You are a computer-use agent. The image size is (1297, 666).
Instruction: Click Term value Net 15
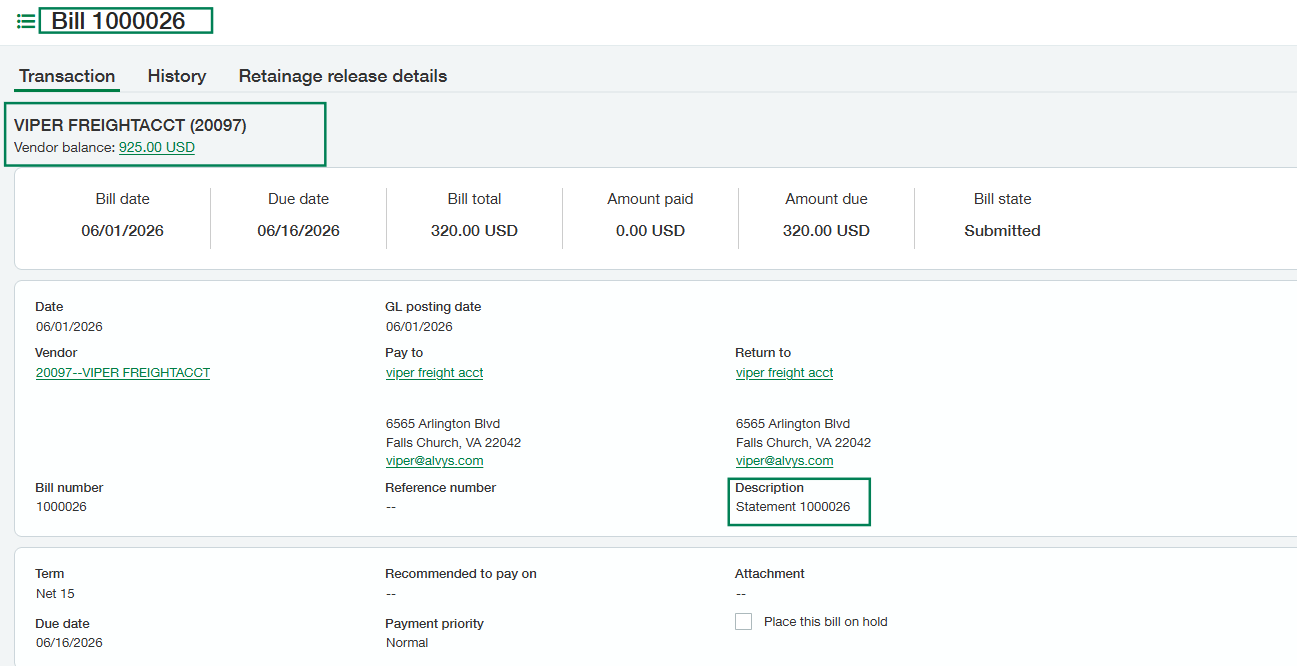[x=55, y=594]
